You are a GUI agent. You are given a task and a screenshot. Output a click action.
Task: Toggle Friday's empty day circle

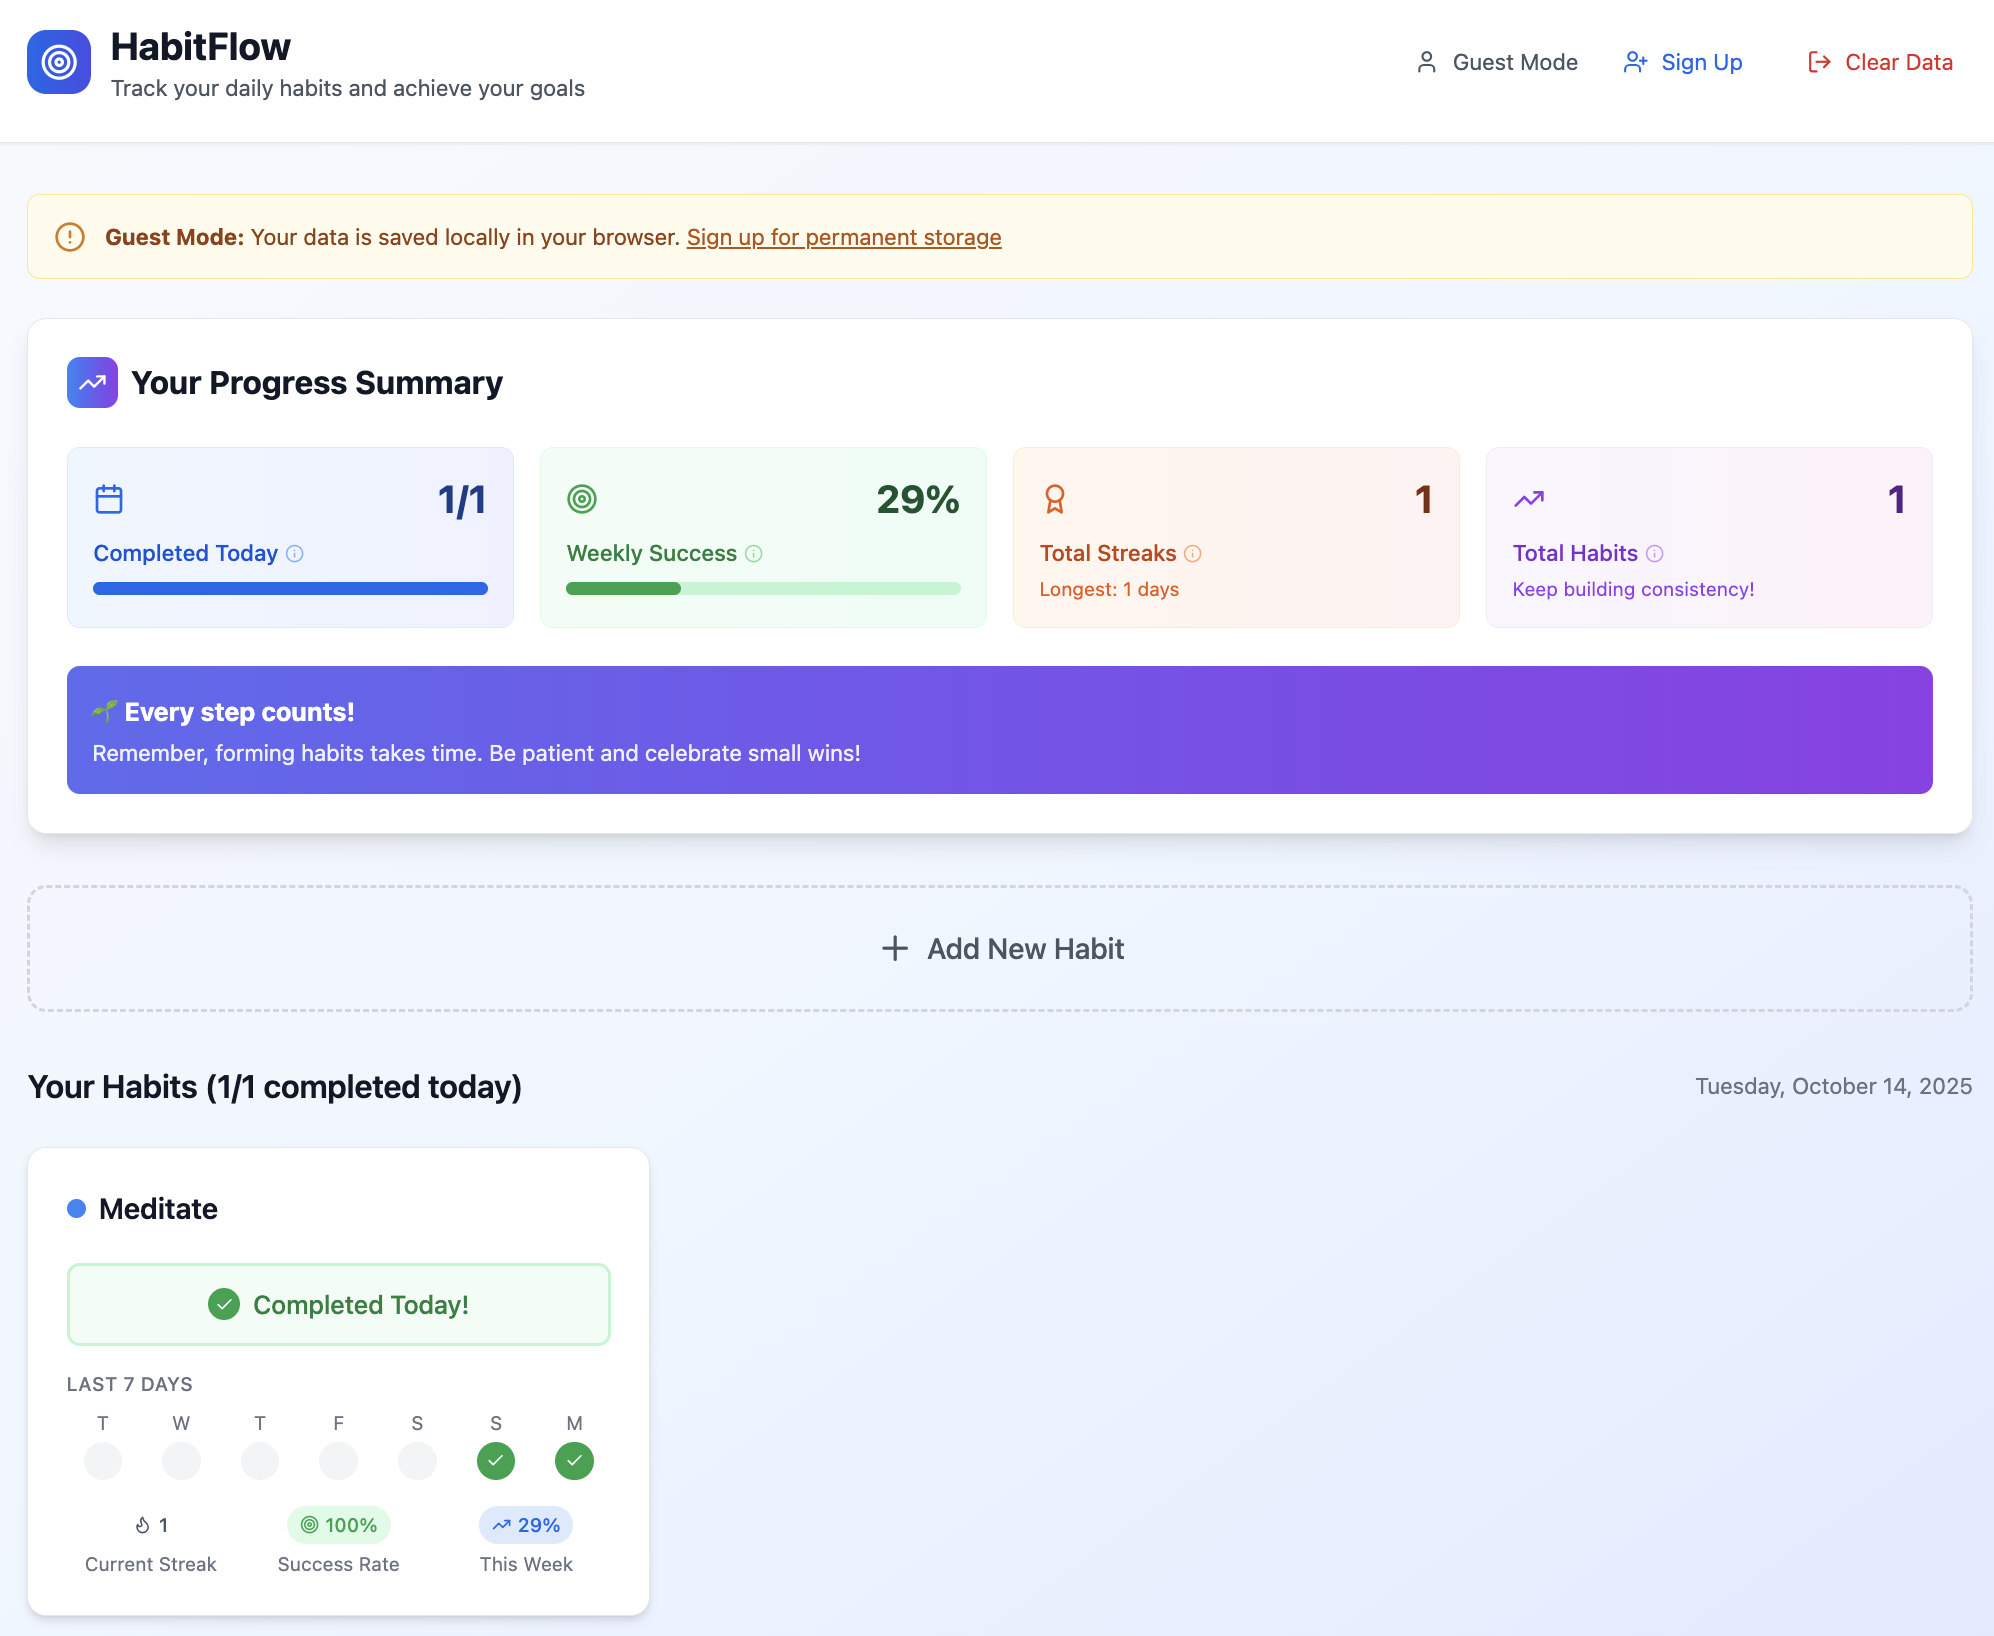[338, 1461]
